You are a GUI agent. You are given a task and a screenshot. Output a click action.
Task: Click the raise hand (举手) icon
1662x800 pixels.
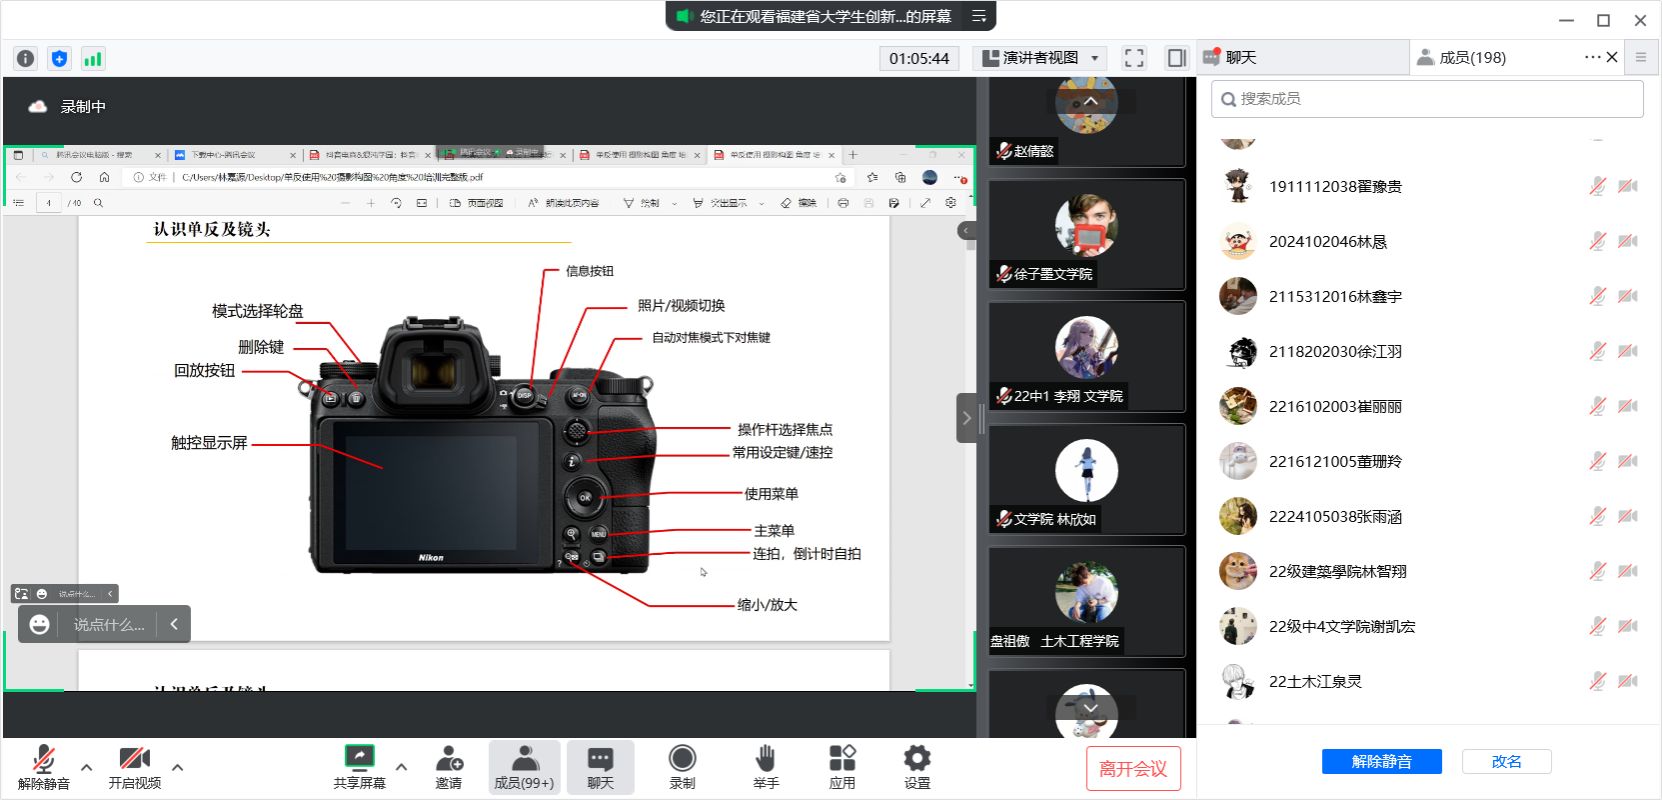point(765,767)
